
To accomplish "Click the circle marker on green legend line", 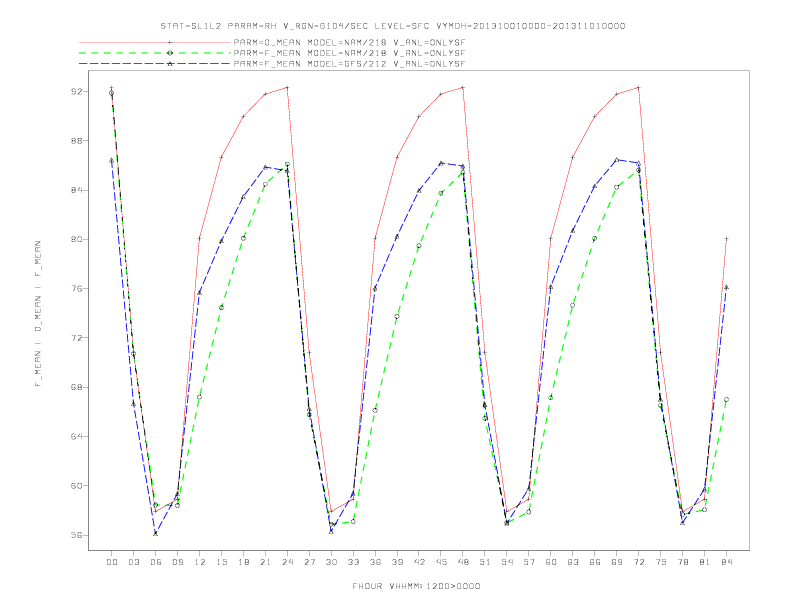I will pos(170,53).
